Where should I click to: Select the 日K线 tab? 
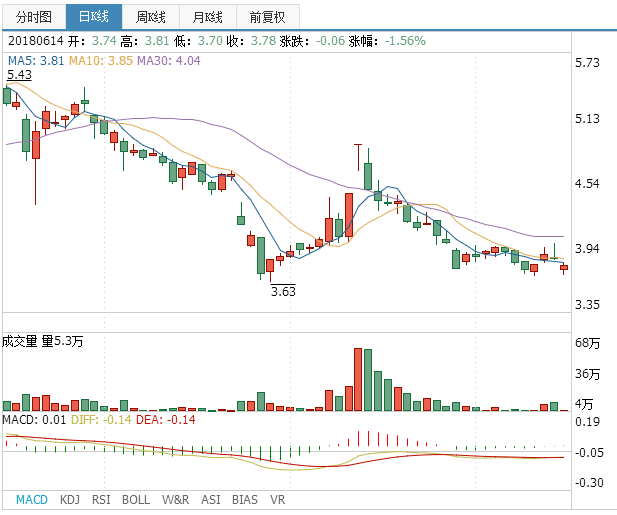coord(94,17)
